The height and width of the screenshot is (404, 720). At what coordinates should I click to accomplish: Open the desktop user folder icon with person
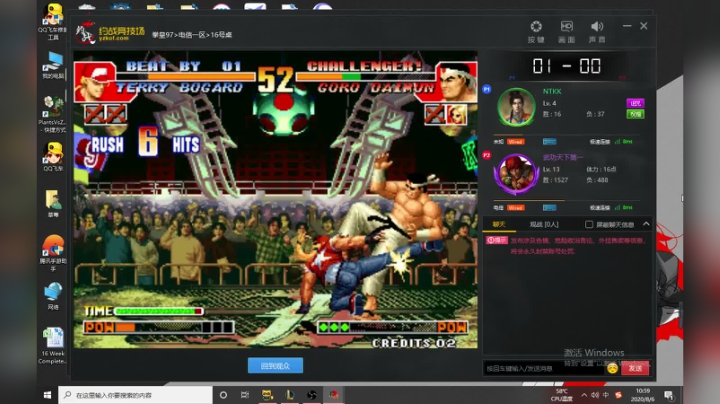53,203
